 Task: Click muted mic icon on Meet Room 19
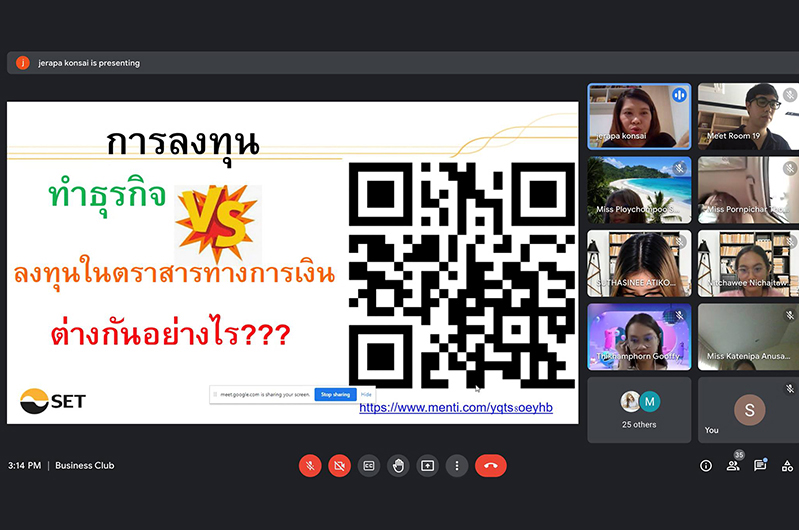[x=789, y=95]
